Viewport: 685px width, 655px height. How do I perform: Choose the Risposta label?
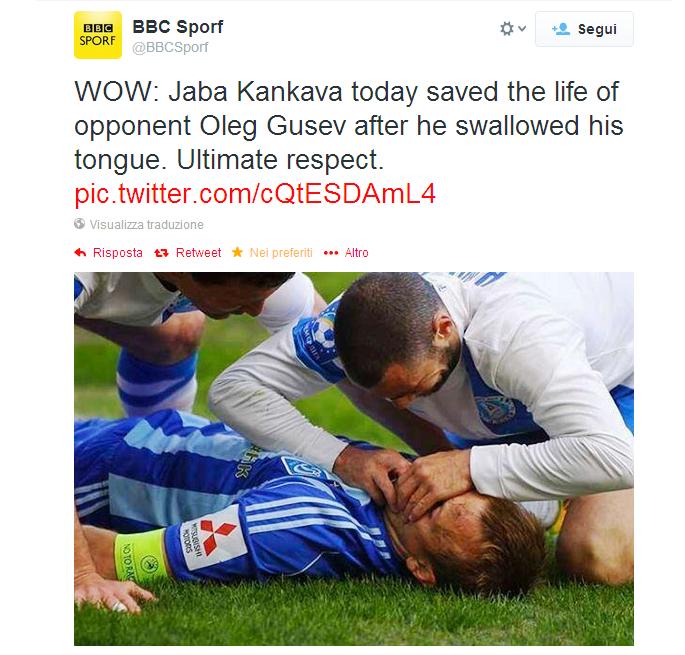(118, 253)
